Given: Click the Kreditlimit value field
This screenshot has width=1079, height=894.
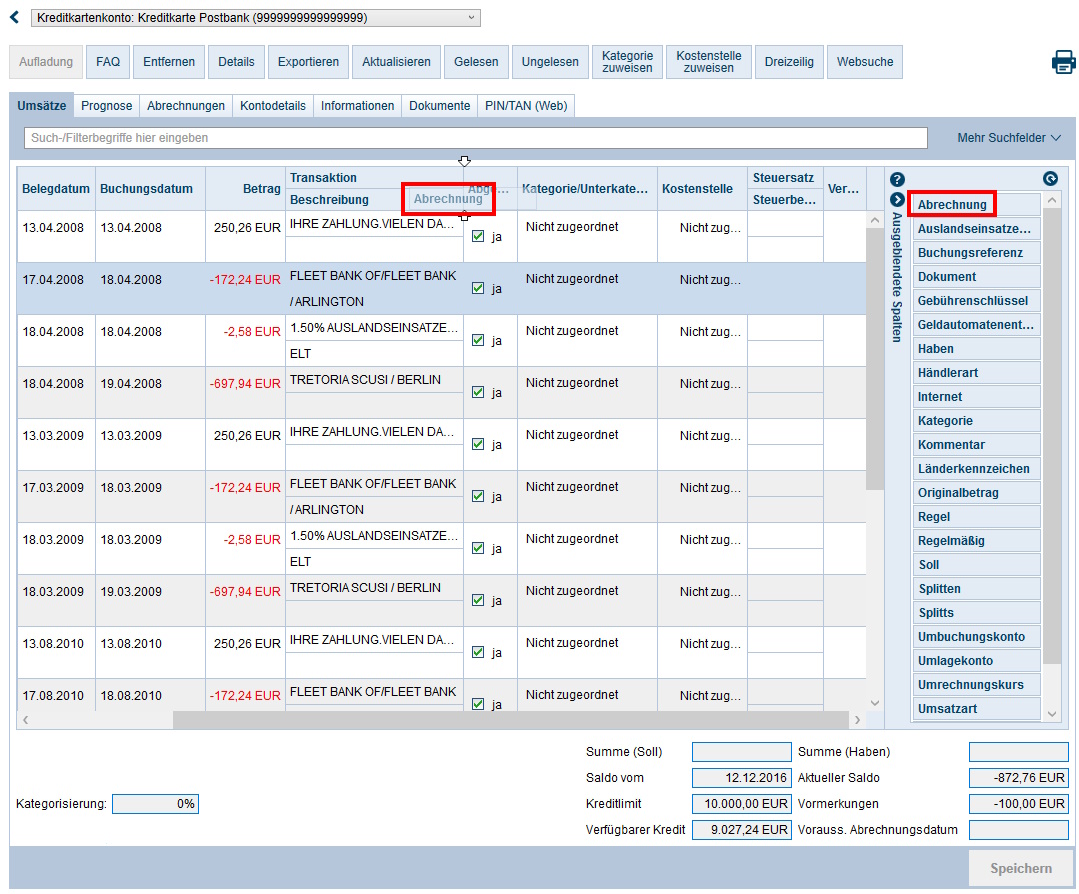Looking at the screenshot, I should point(741,804).
